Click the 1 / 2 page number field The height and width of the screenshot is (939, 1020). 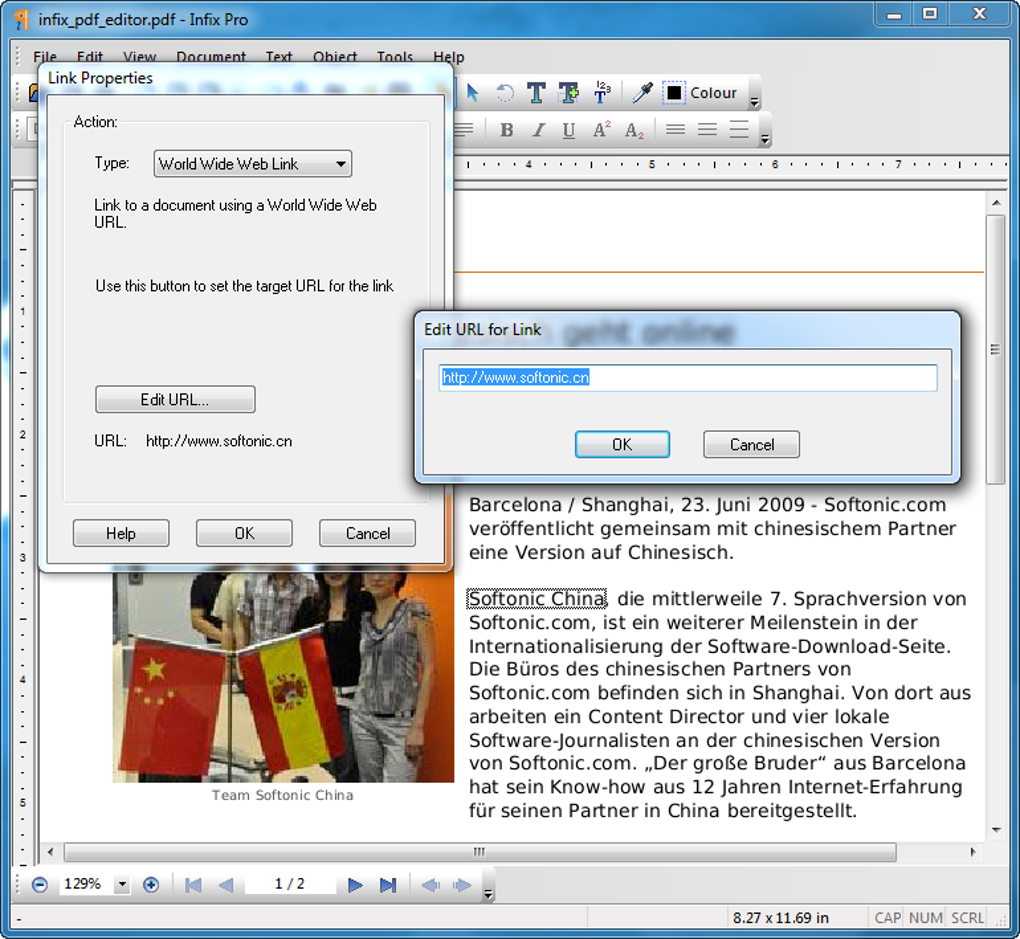tap(290, 884)
